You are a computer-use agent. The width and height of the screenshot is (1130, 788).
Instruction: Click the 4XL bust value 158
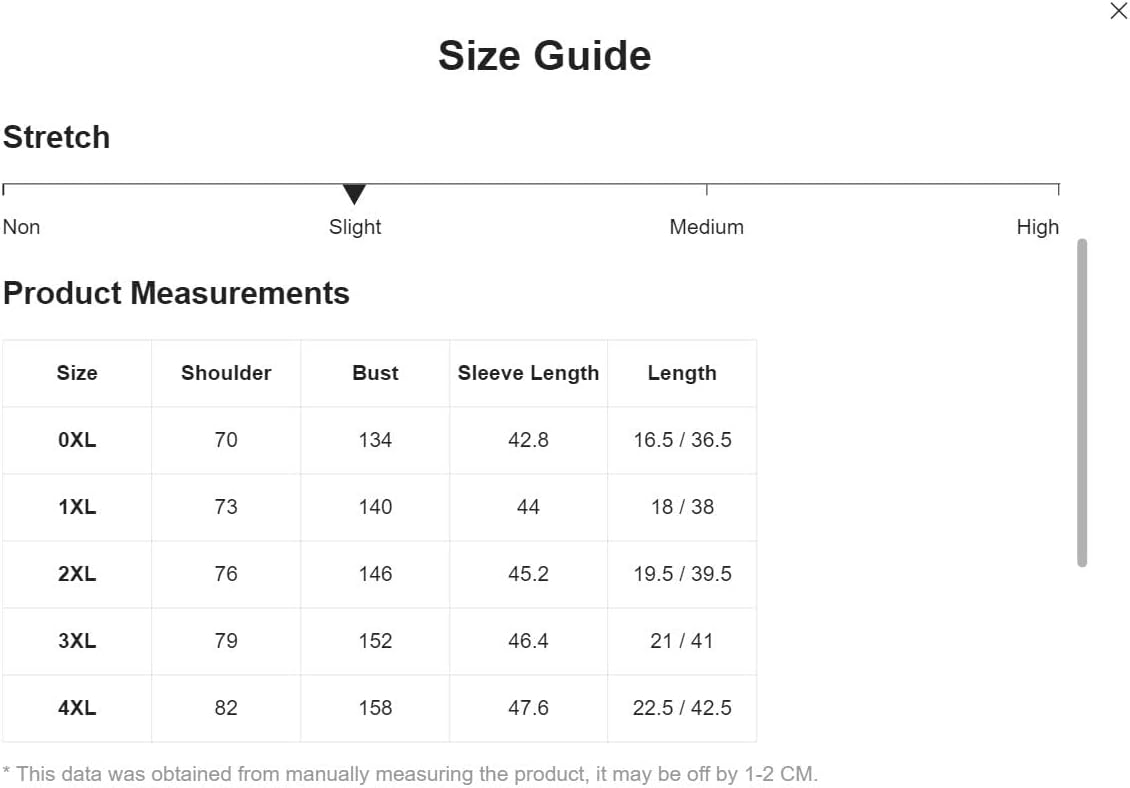(x=375, y=708)
